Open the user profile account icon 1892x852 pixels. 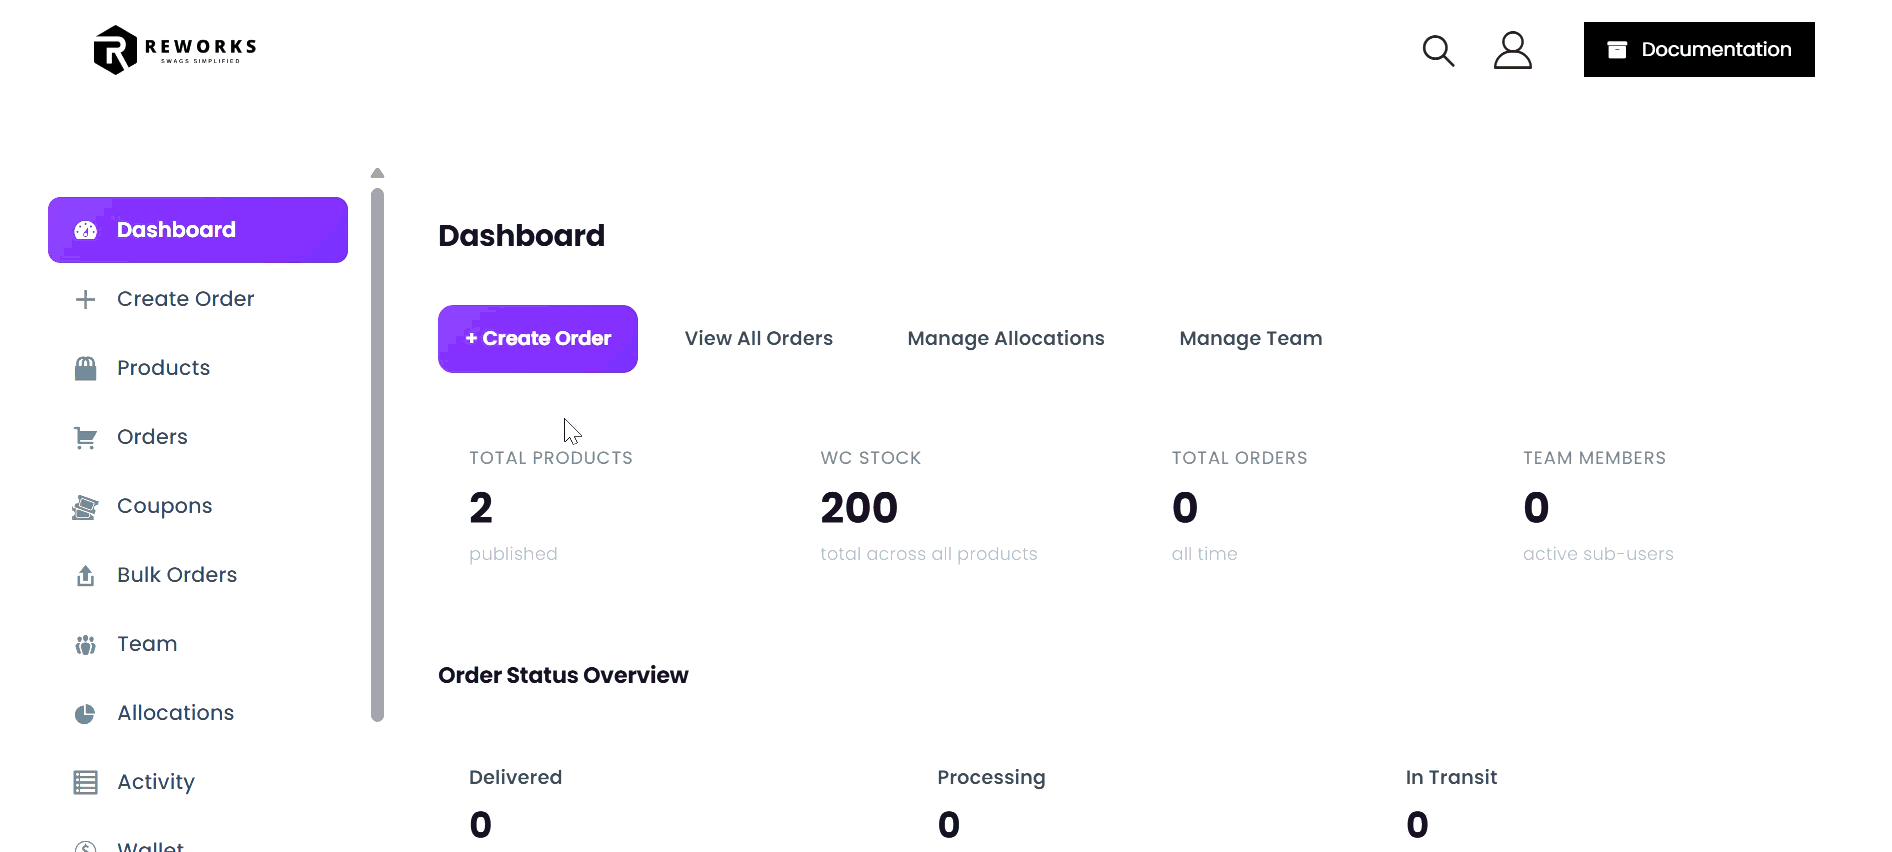click(x=1512, y=49)
